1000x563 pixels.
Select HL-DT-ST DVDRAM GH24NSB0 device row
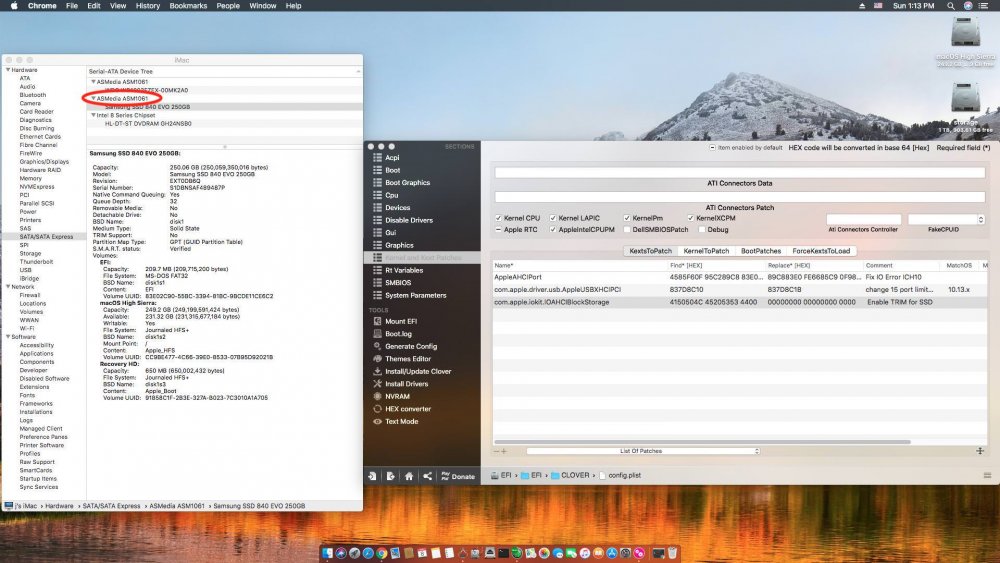(224, 124)
